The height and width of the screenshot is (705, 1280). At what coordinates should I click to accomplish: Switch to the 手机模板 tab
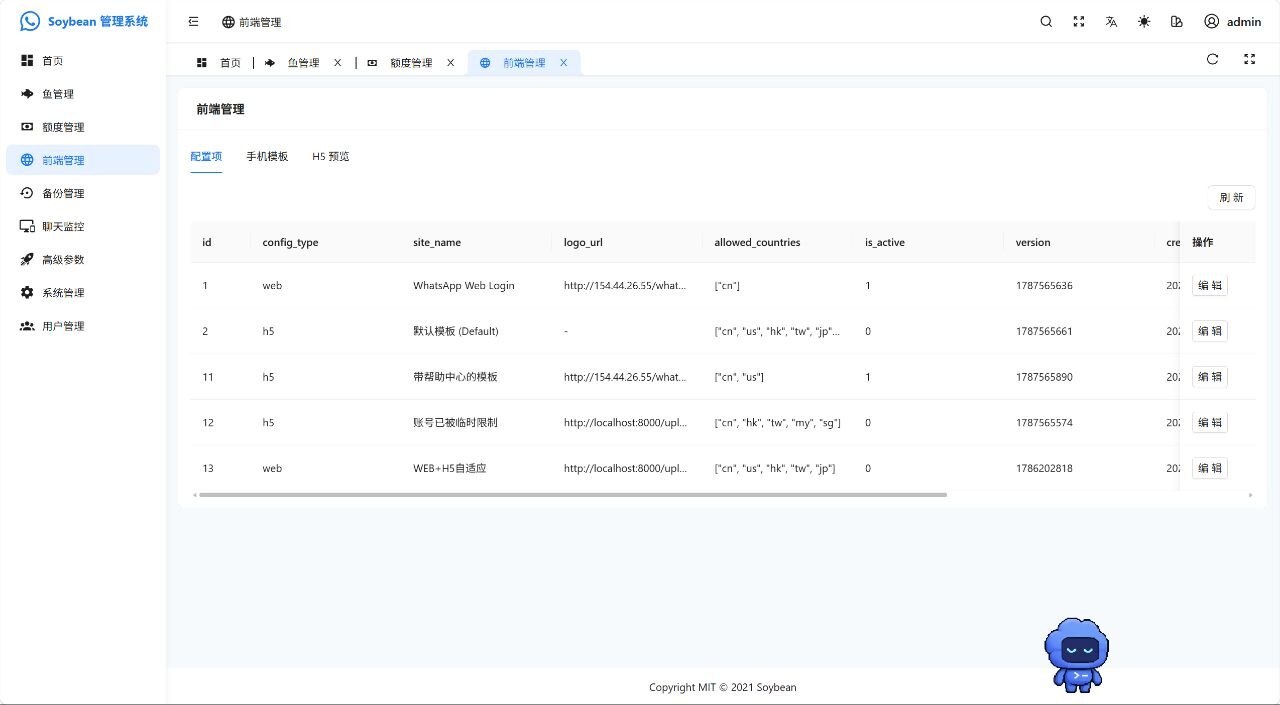tap(267, 156)
